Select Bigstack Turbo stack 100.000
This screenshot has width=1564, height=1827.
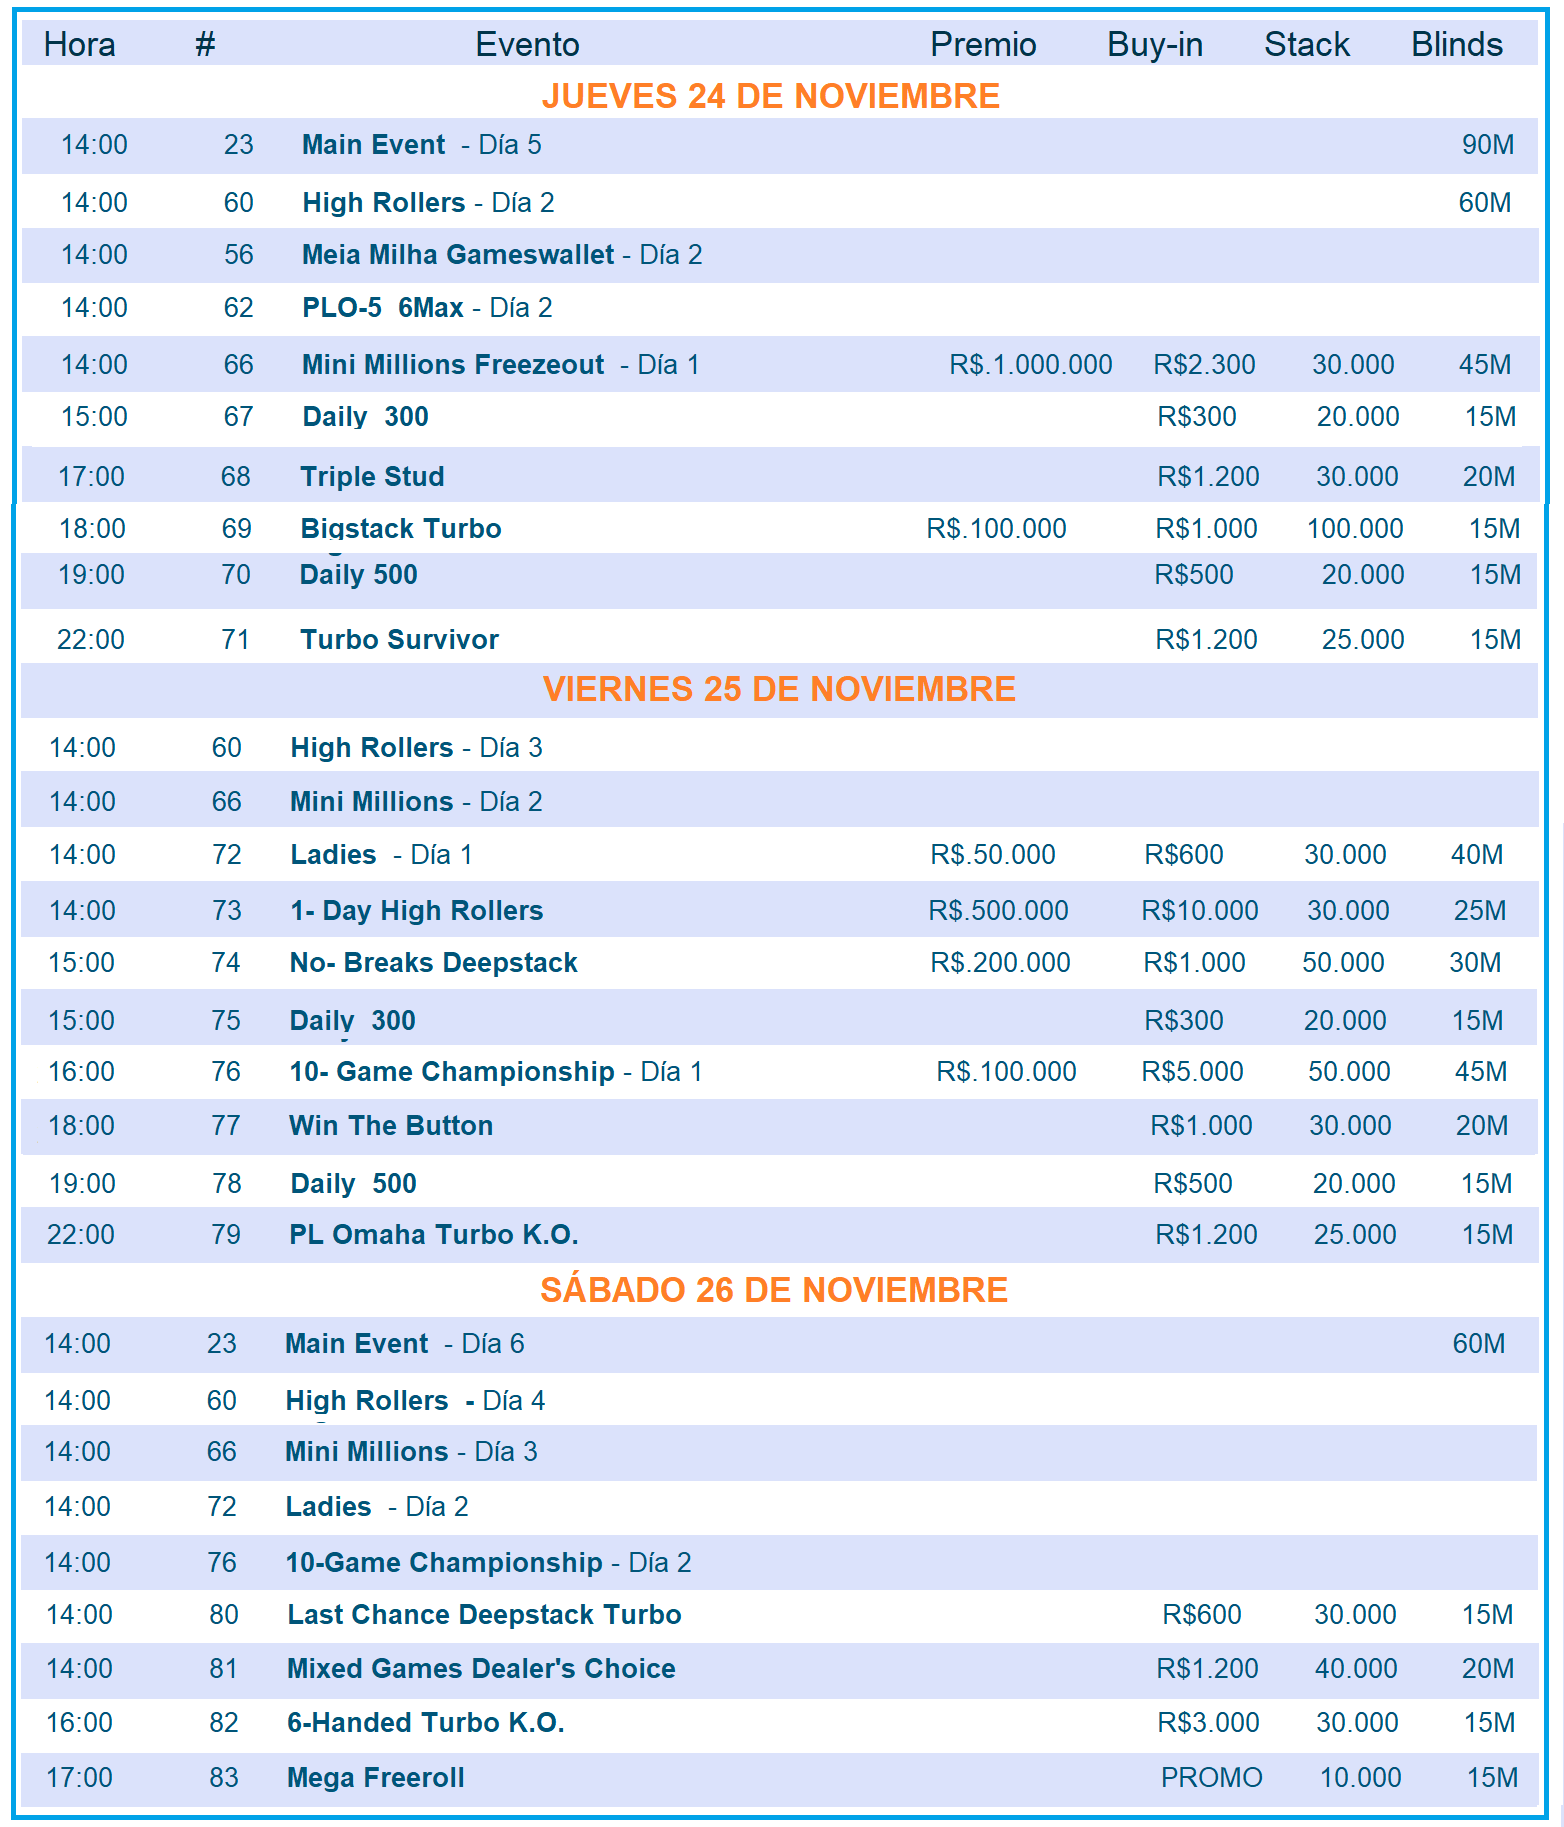[x=1355, y=529]
